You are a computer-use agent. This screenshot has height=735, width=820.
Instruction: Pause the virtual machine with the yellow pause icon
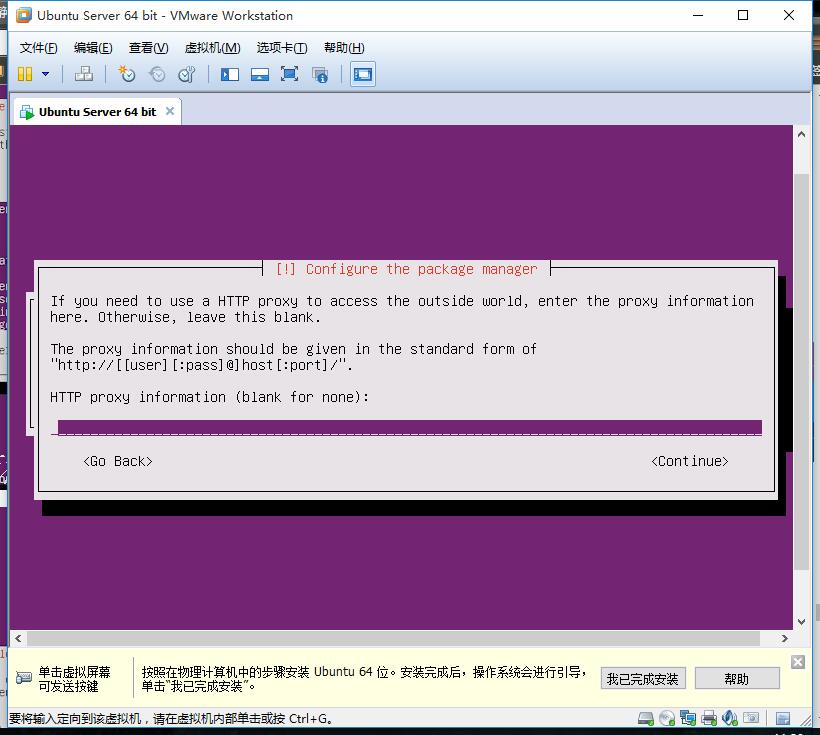pyautogui.click(x=25, y=74)
